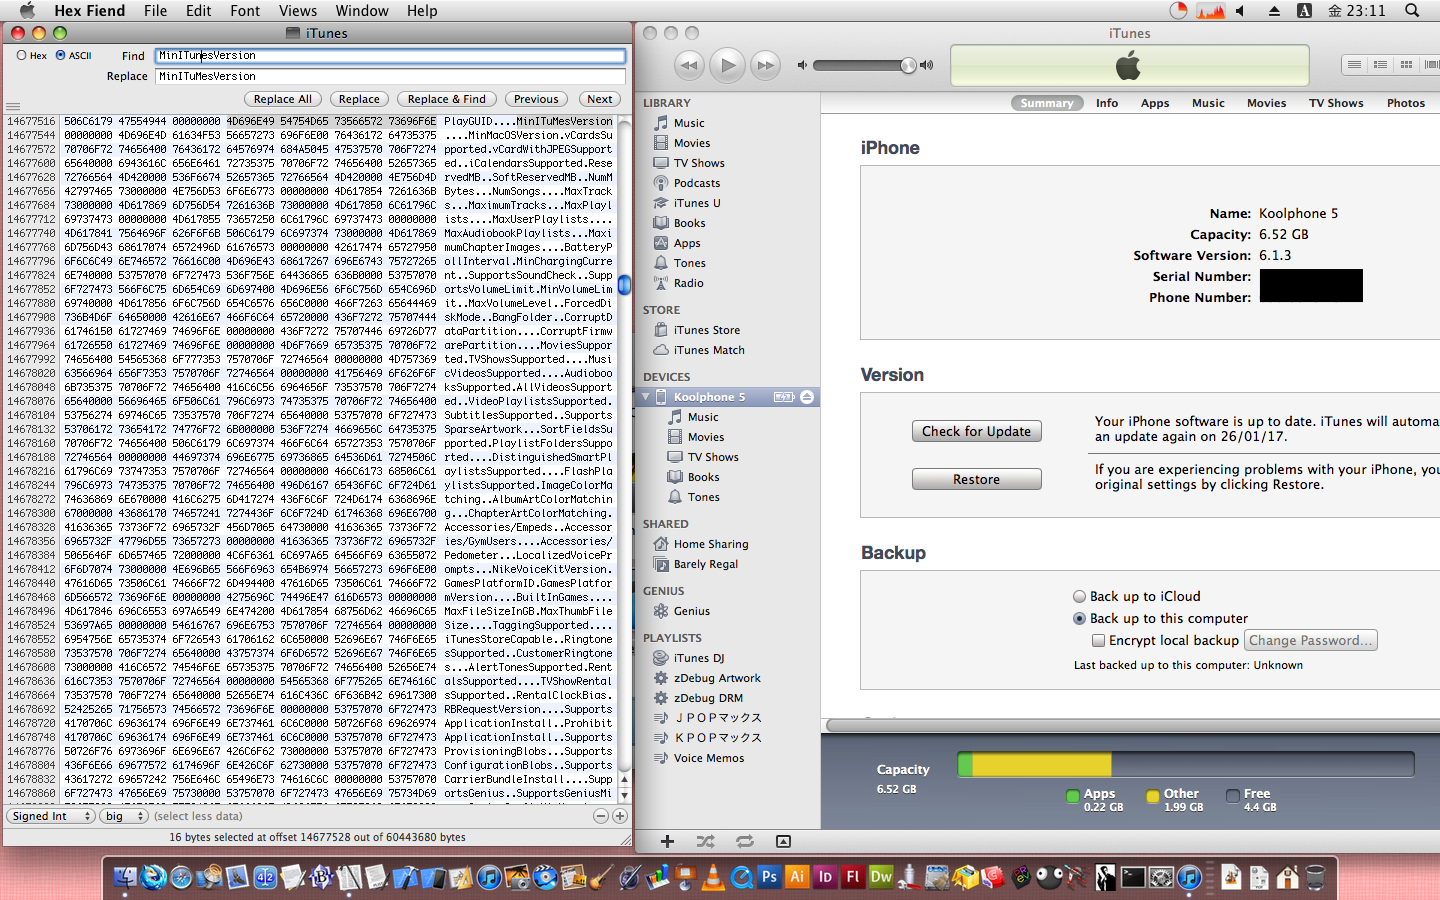Enable Encrypt local backup checkbox
The image size is (1440, 900).
1098,641
